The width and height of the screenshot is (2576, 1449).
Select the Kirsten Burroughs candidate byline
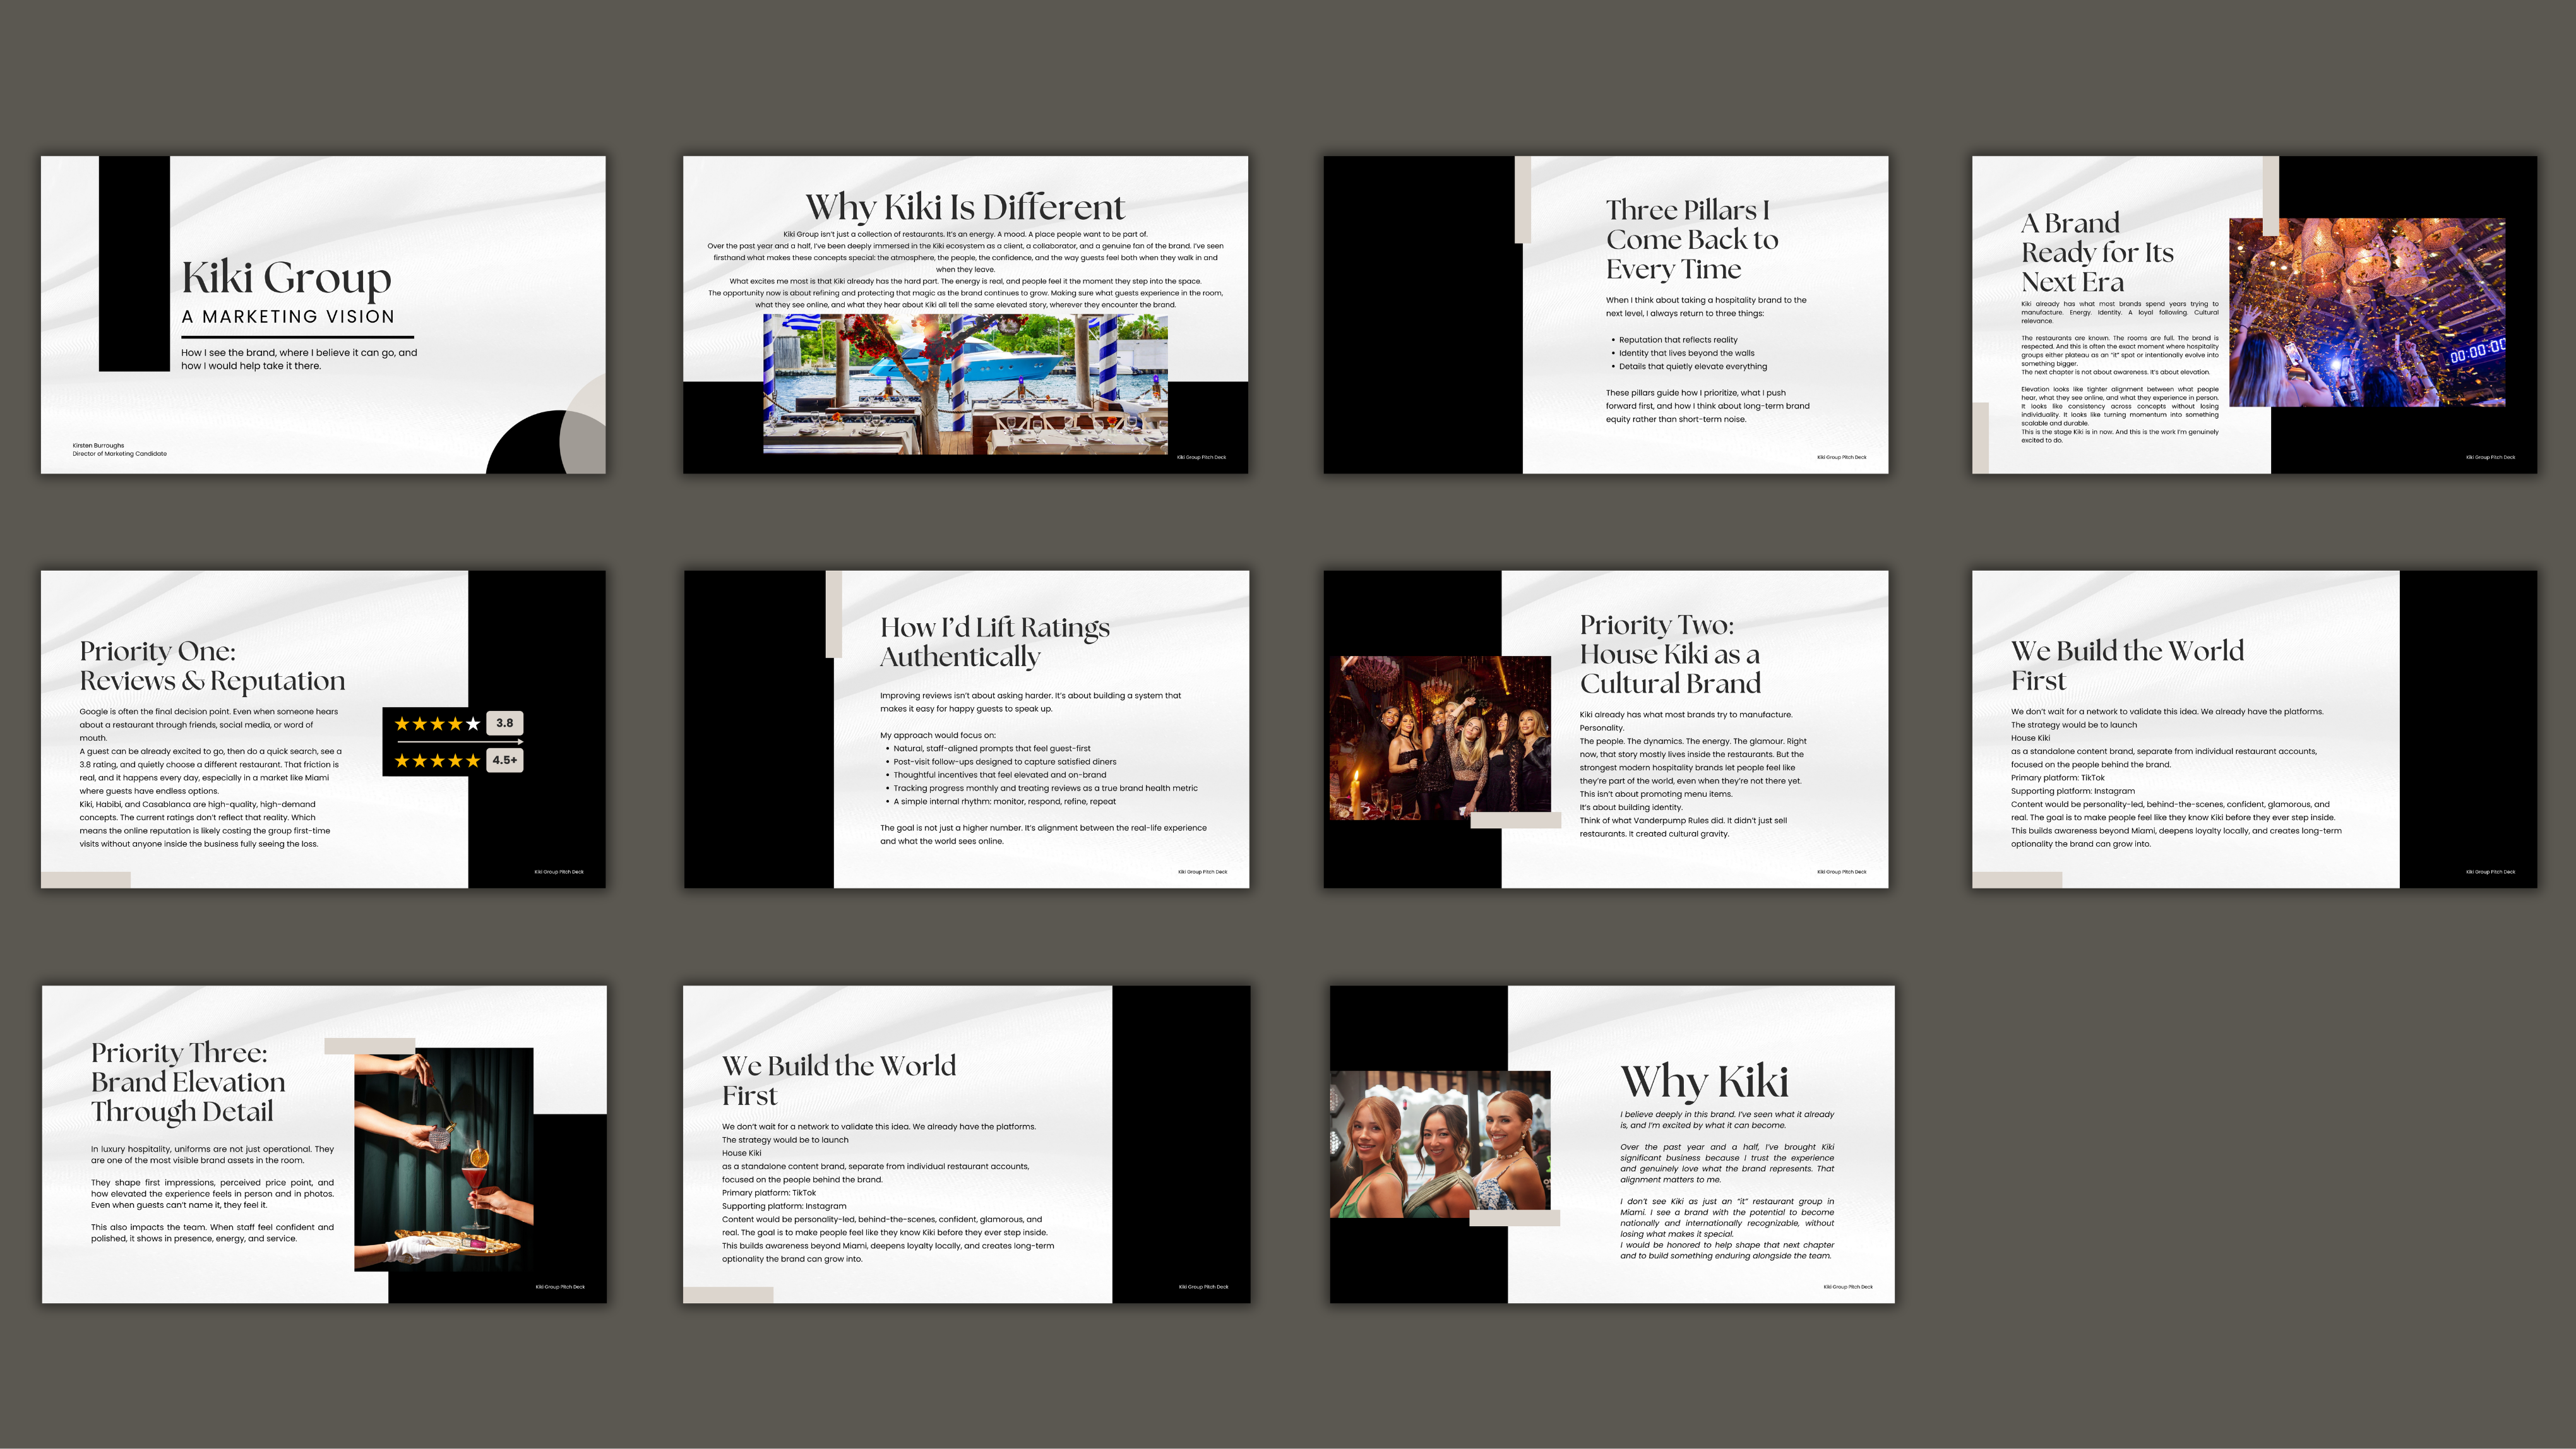point(115,450)
